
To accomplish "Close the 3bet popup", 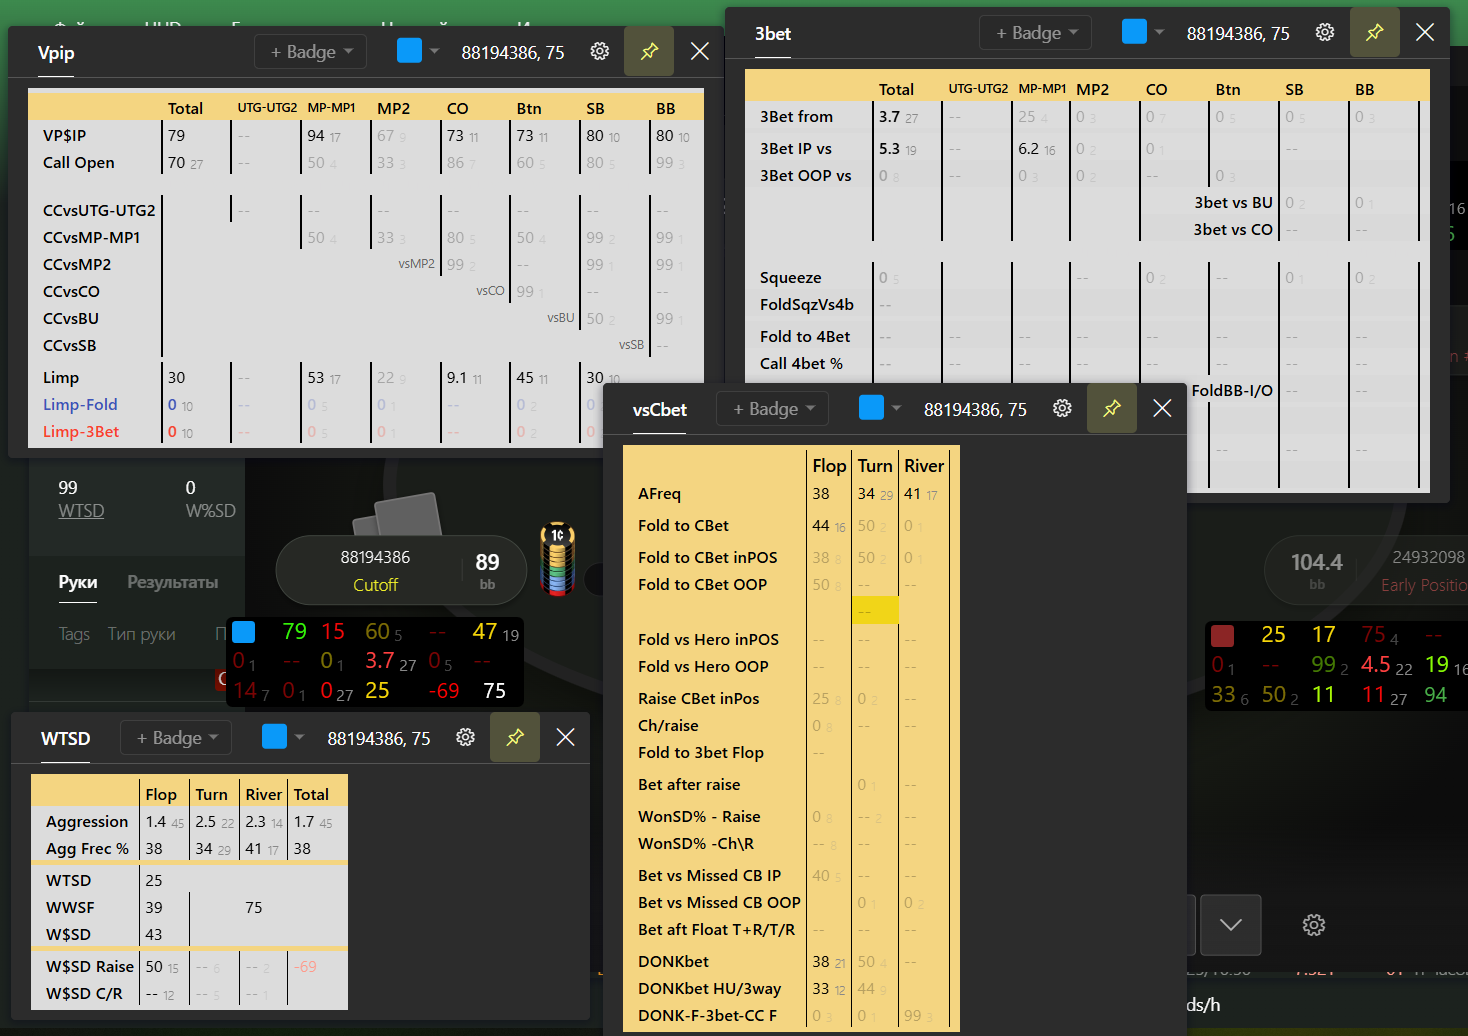I will [x=1425, y=32].
